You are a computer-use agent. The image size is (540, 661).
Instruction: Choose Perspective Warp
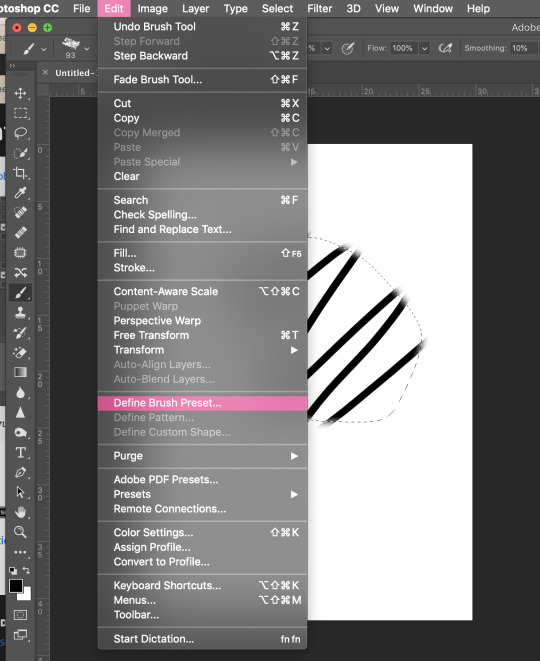click(x=202, y=321)
